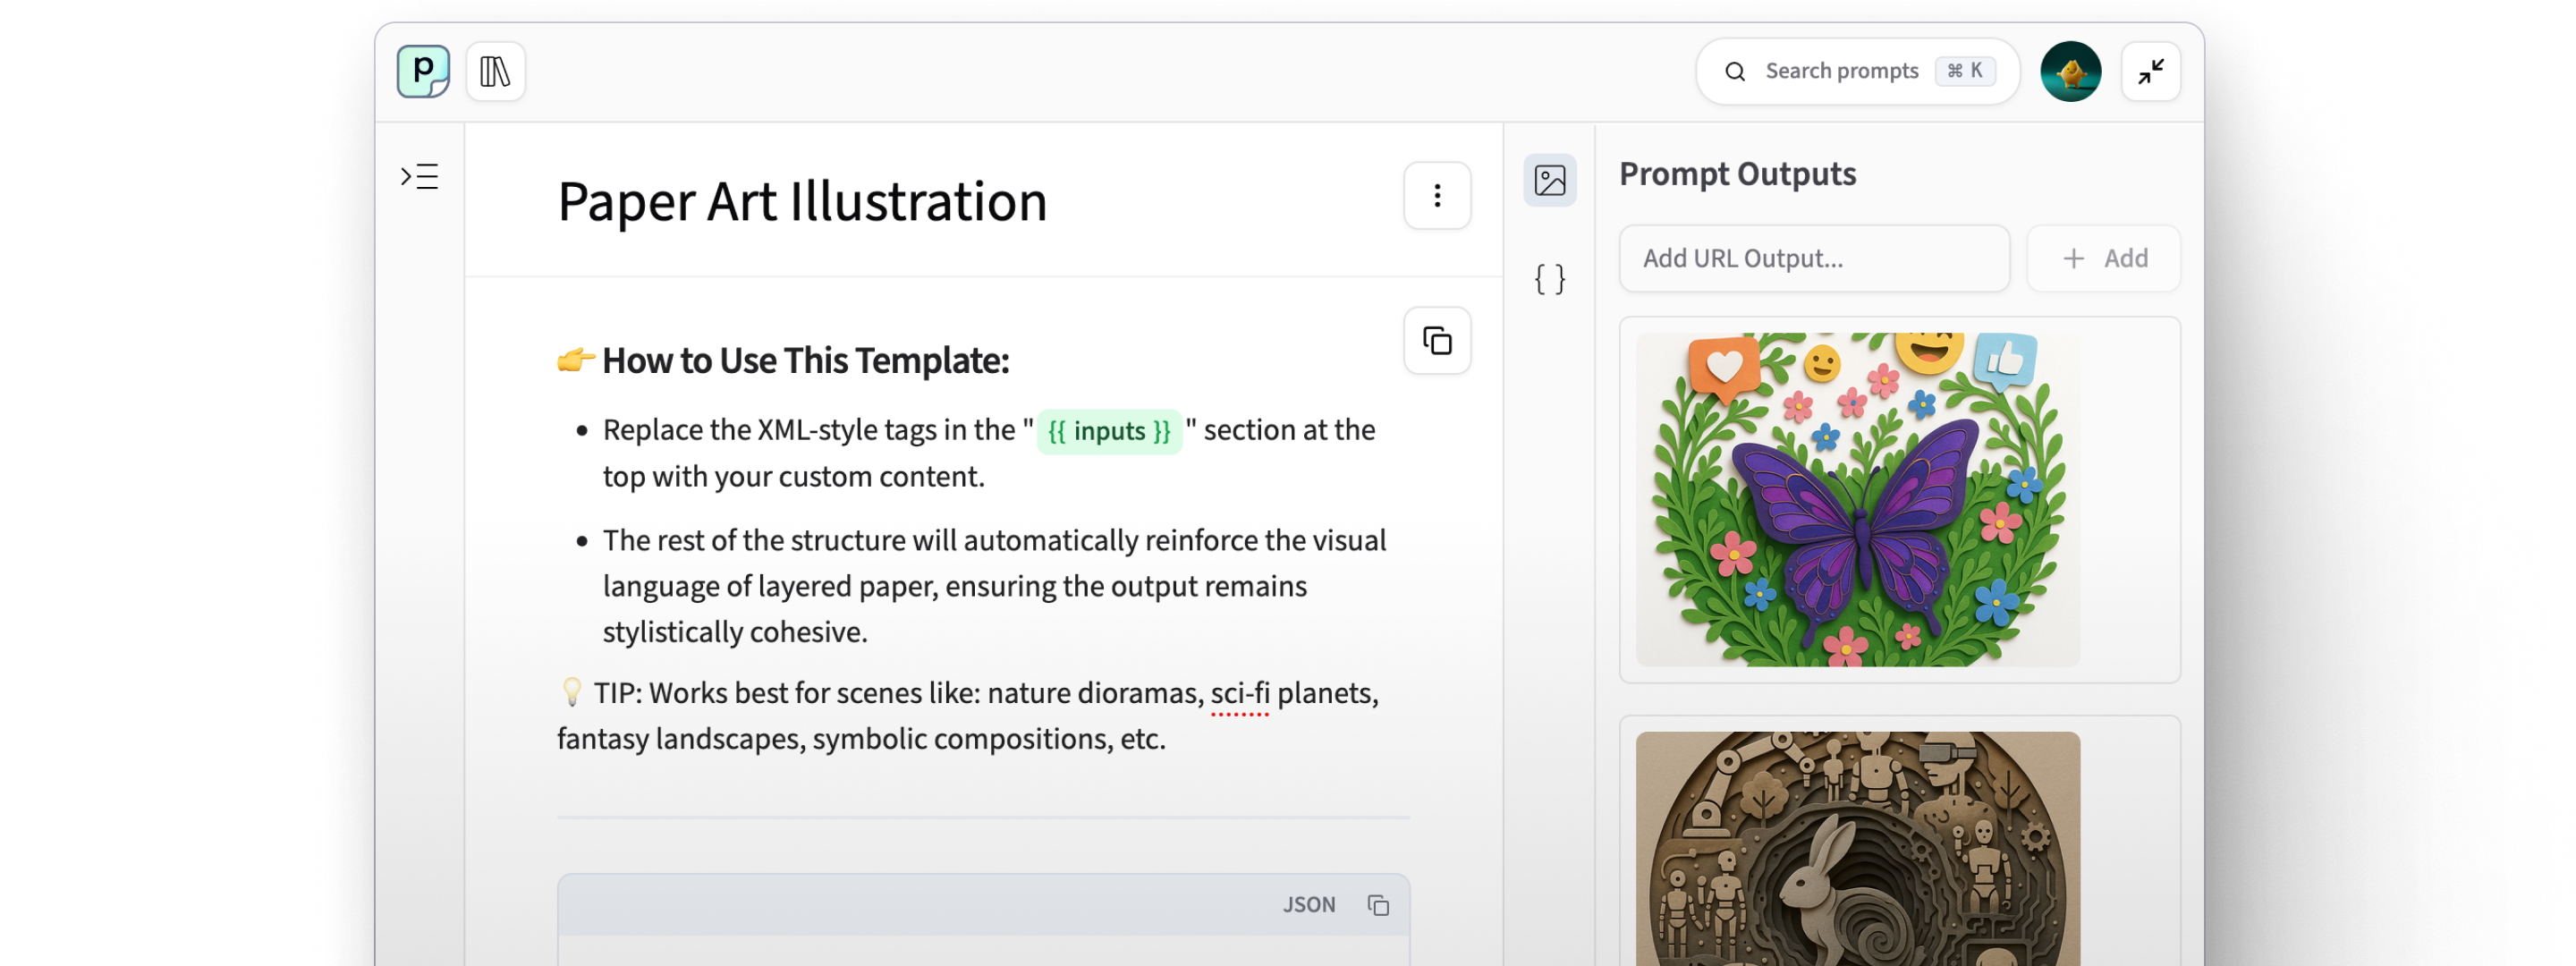2576x966 pixels.
Task: Click the Add URL Output field
Action: pos(1813,259)
